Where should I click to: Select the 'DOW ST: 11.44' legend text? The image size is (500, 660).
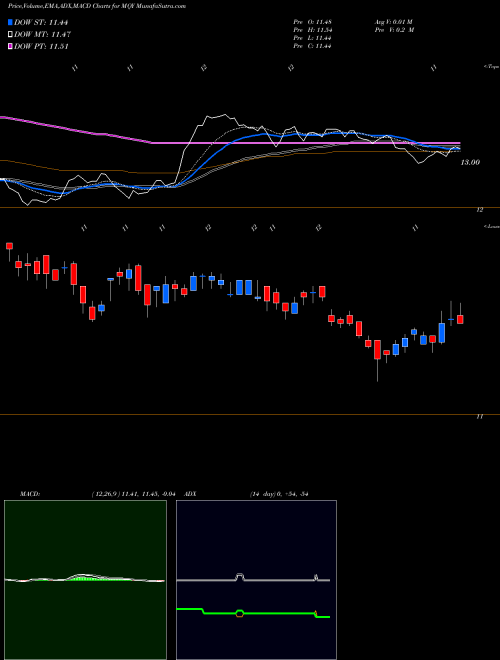point(41,22)
